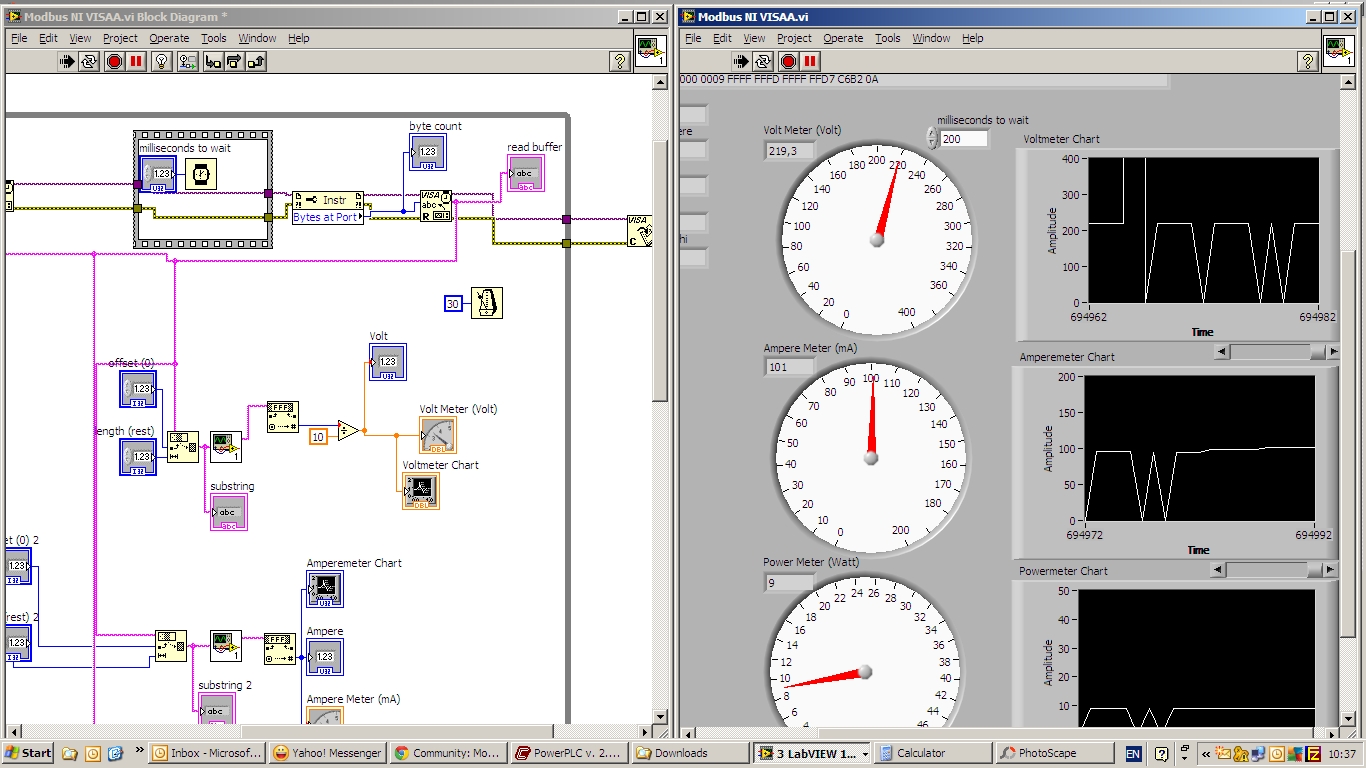The width and height of the screenshot is (1366, 768).
Task: Switch to Yahoo! Messenger taskbar button
Action: coord(328,753)
